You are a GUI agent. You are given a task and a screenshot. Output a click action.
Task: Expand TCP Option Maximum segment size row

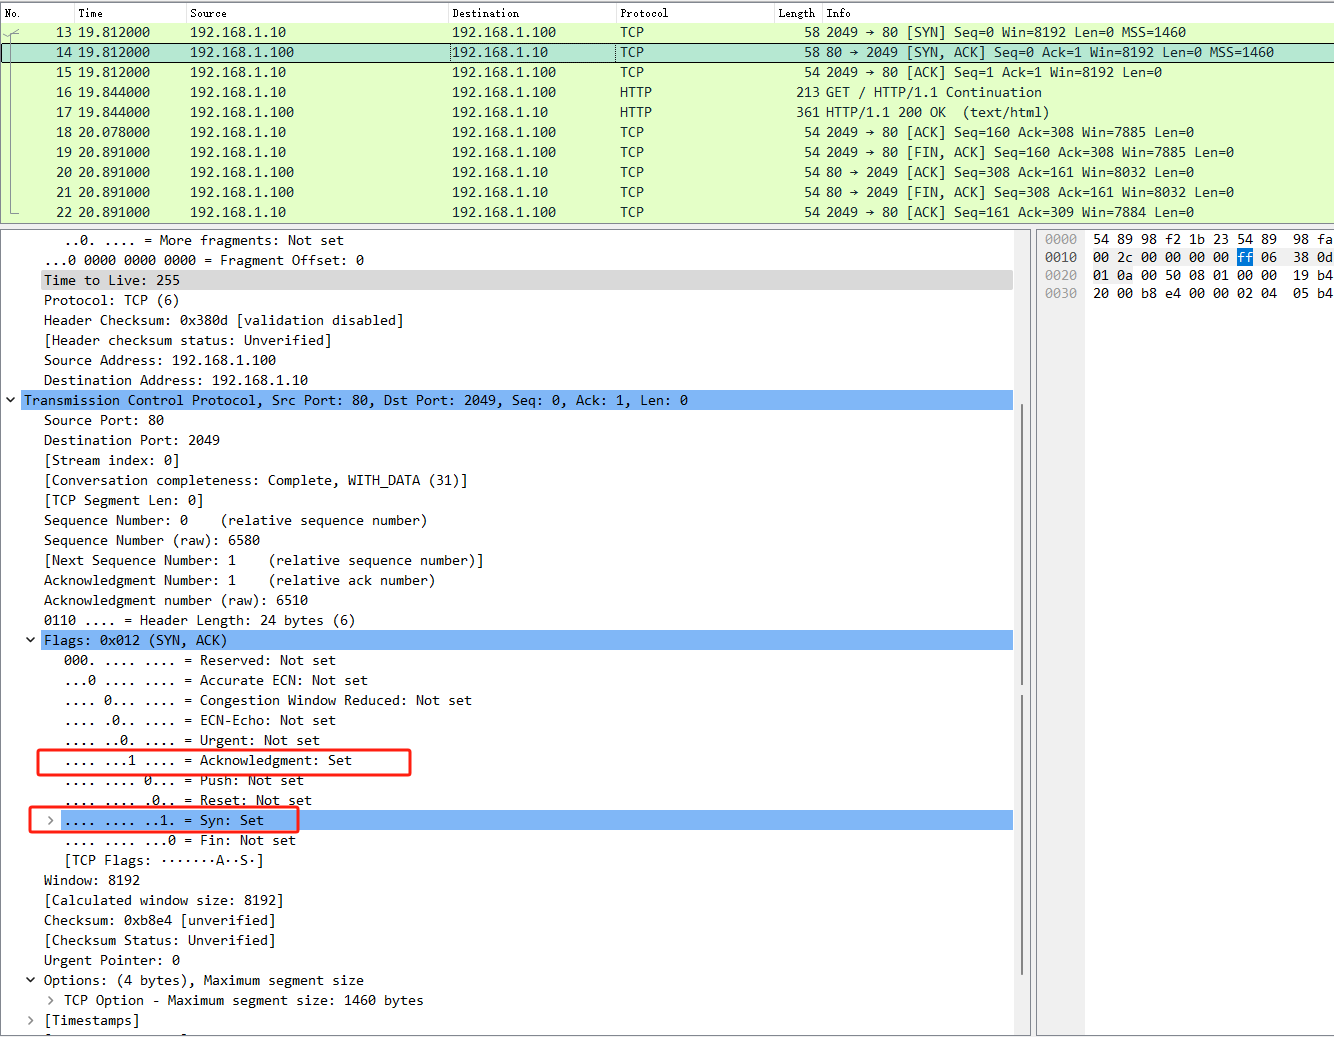(x=51, y=1000)
